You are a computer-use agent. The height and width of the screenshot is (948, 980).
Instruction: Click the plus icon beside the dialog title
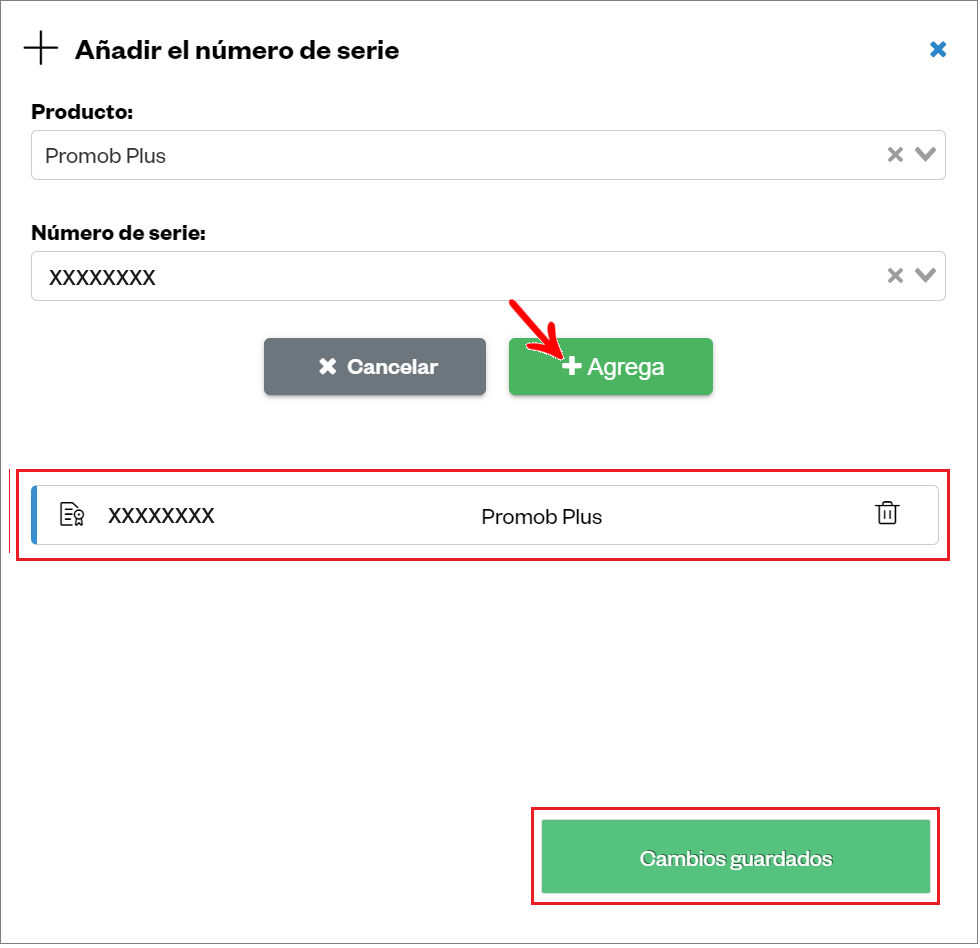[41, 47]
